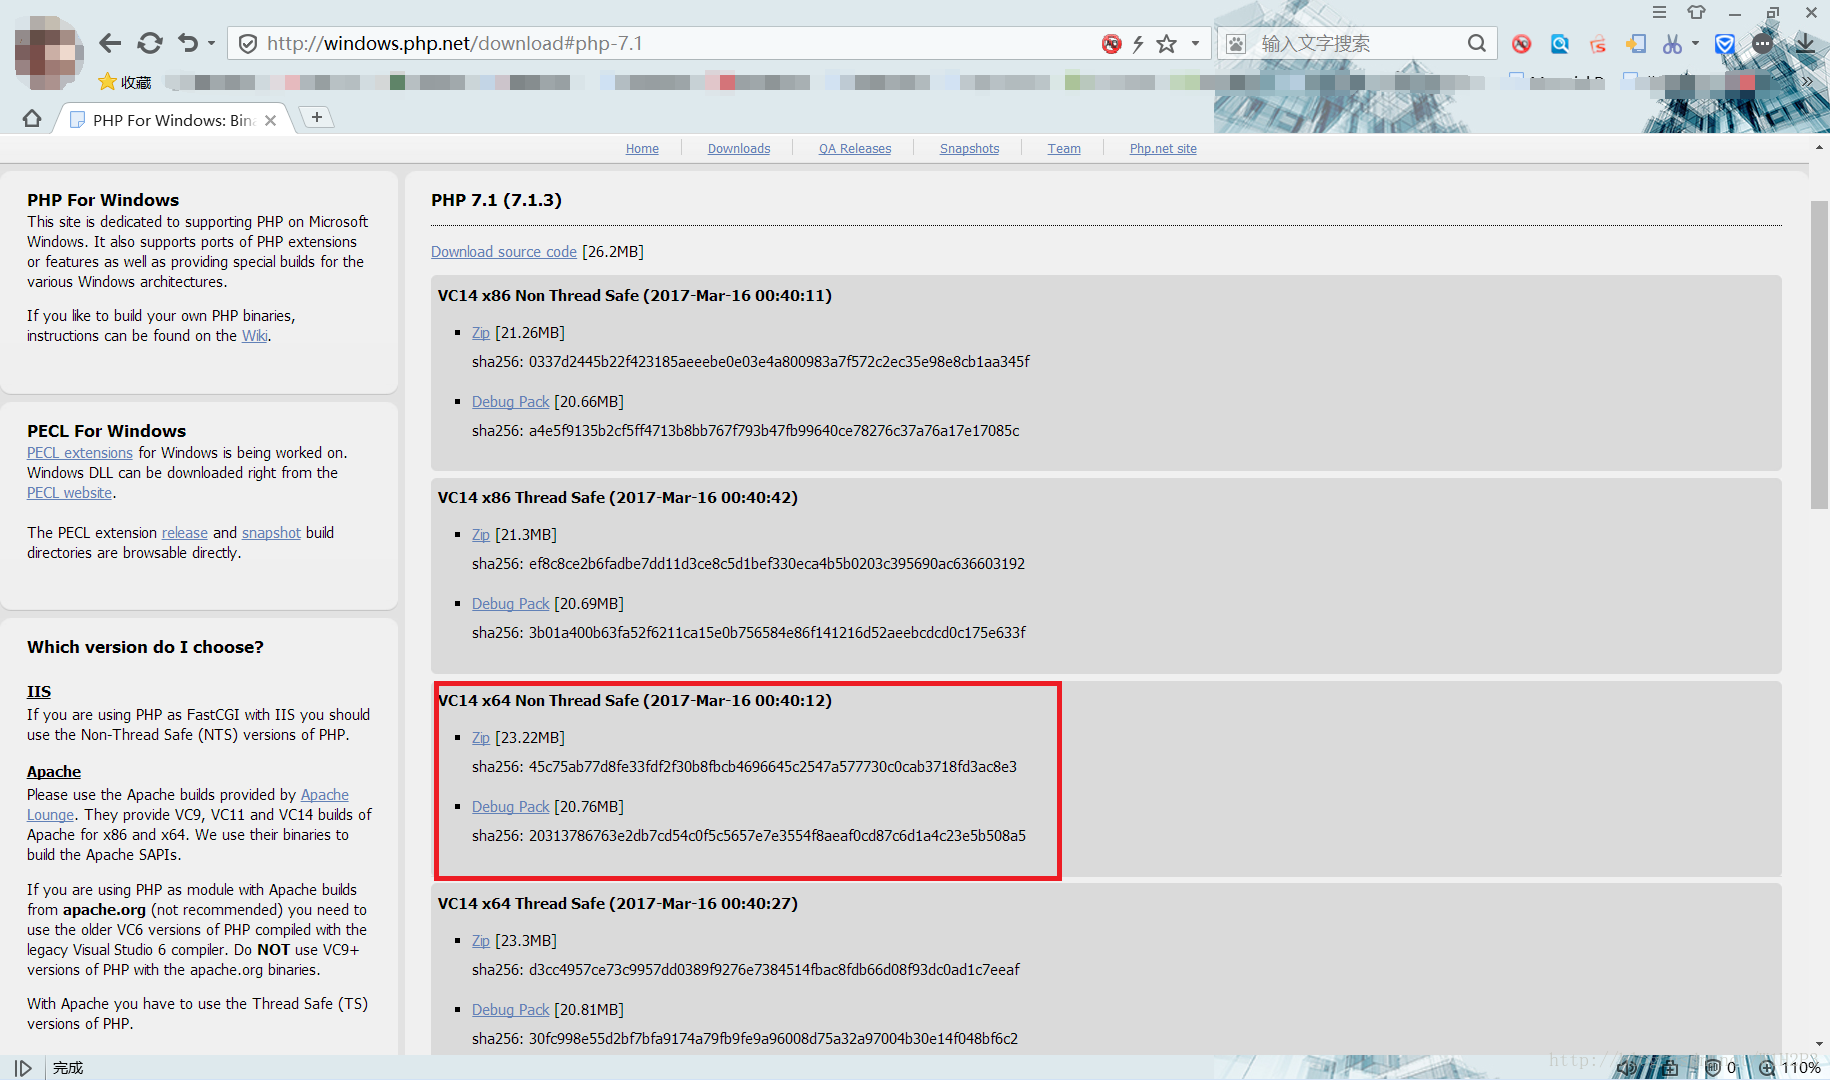Click the undo closed tab arrow icon
This screenshot has width=1830, height=1080.
[x=188, y=43]
